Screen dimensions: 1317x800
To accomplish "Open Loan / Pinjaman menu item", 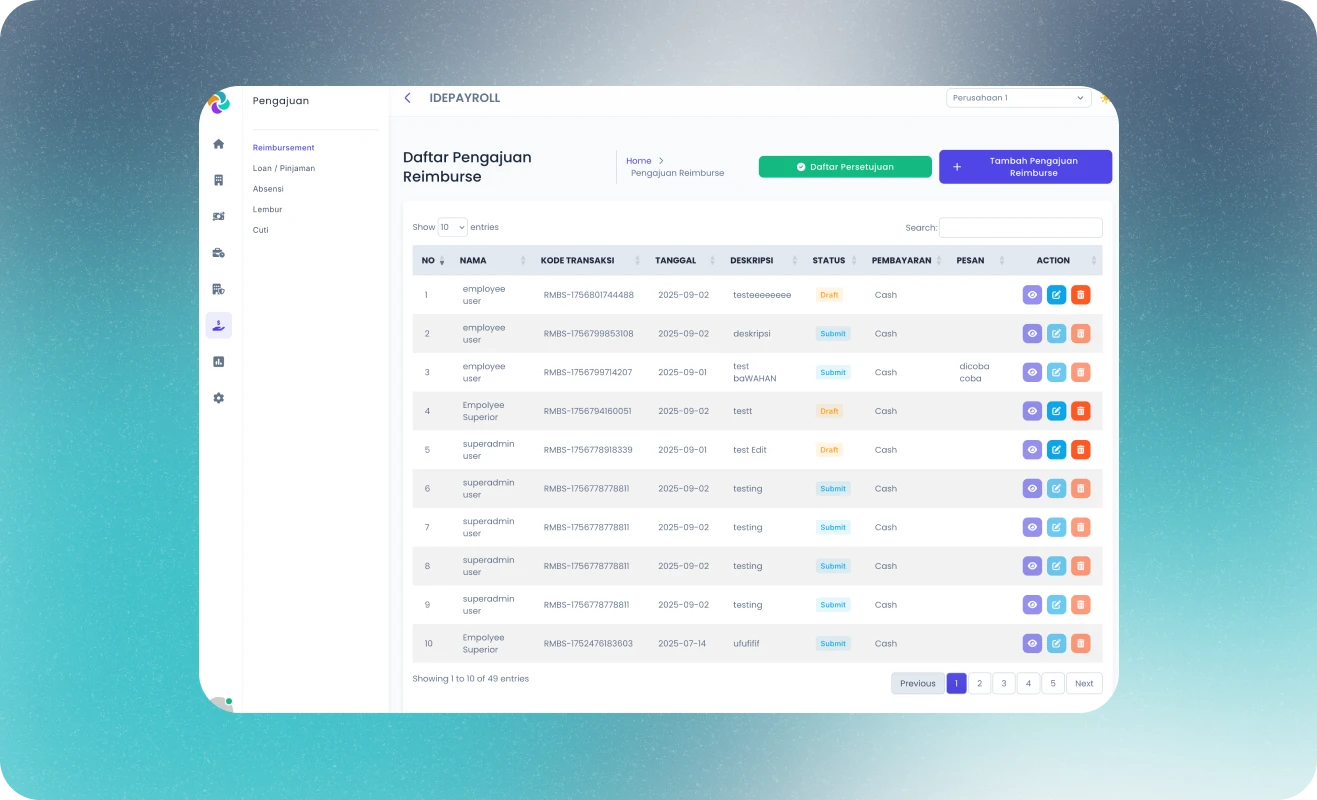I will (284, 168).
